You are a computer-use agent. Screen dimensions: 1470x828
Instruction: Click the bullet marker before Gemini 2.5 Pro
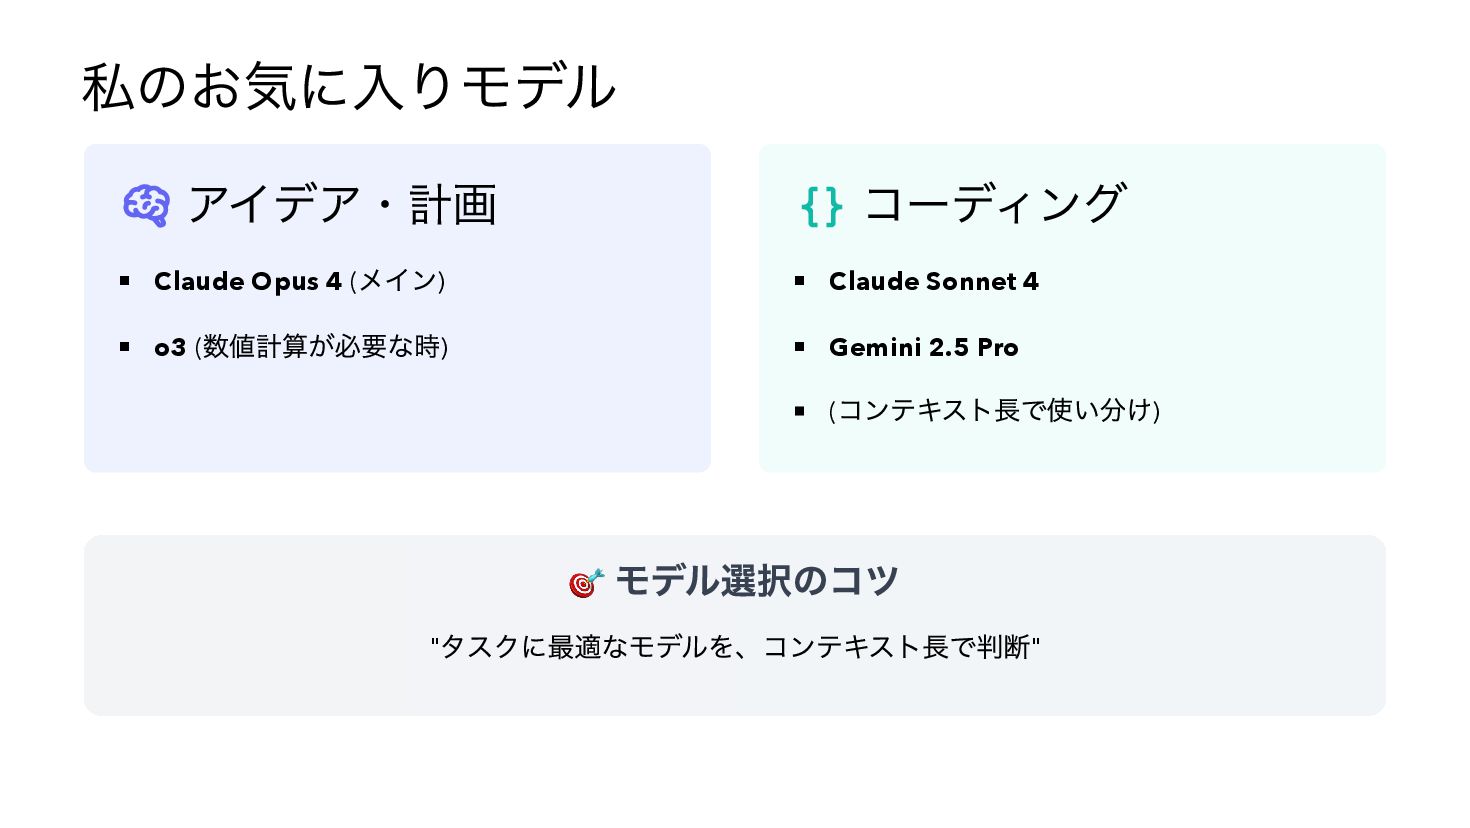pyautogui.click(x=800, y=347)
